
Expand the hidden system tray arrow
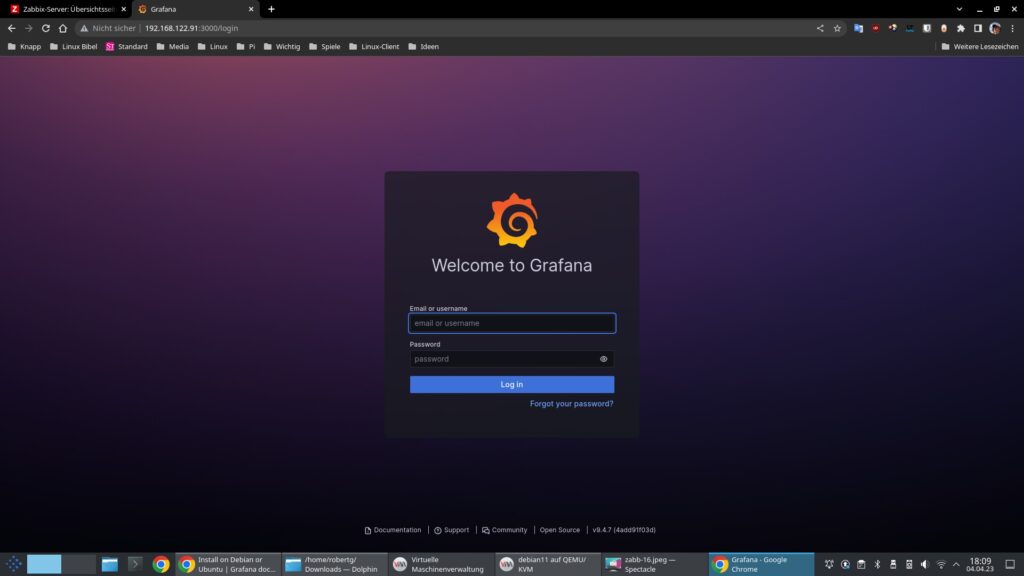(956, 564)
